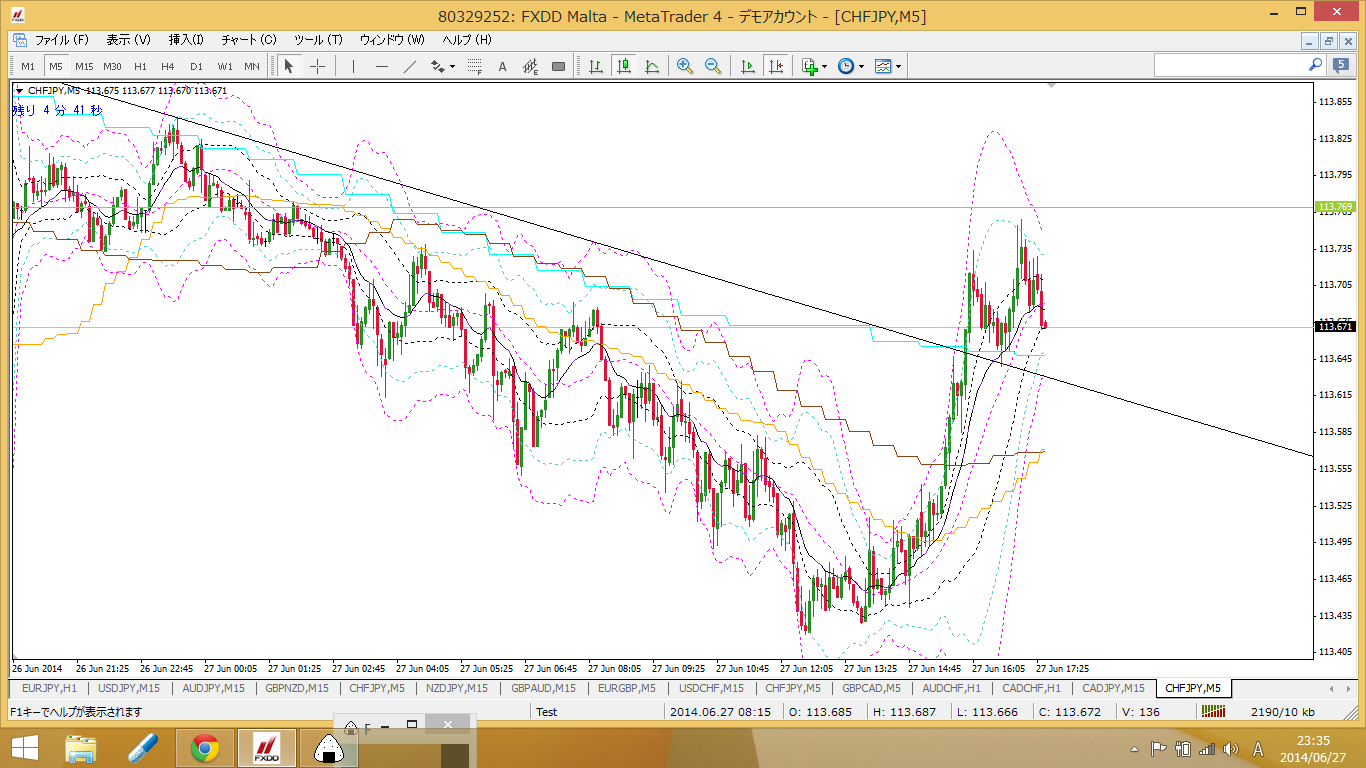Click the search magnifier icon

pyautogui.click(x=1316, y=65)
